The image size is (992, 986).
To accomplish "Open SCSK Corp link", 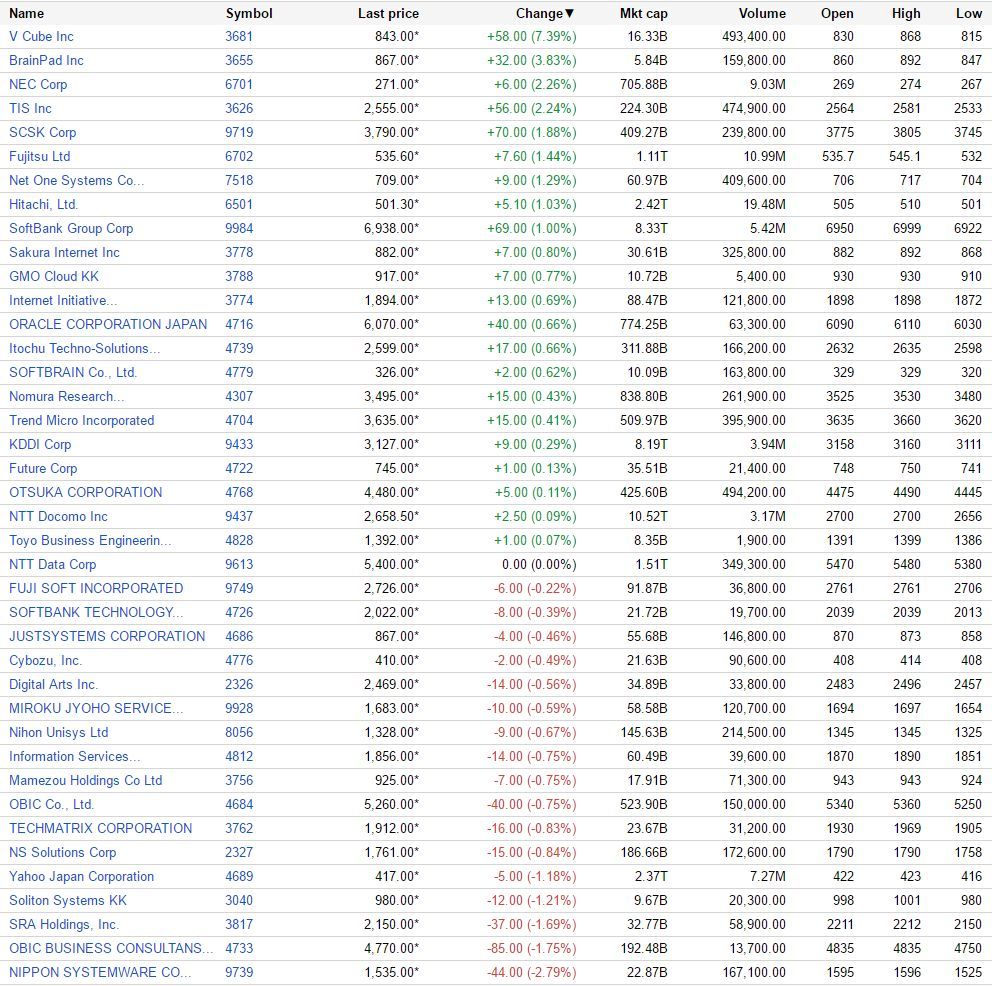I will point(42,133).
